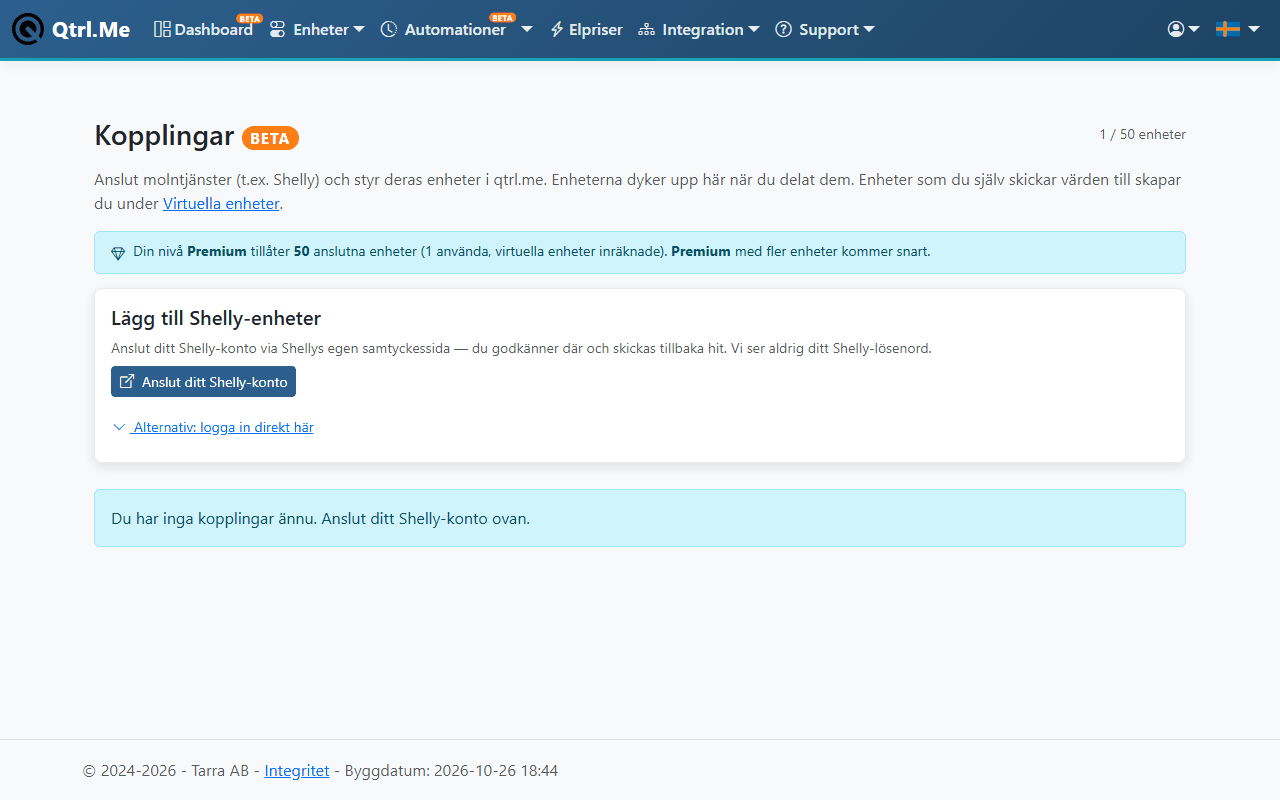
Task: Click the diamond Premium tier icon
Action: (118, 253)
